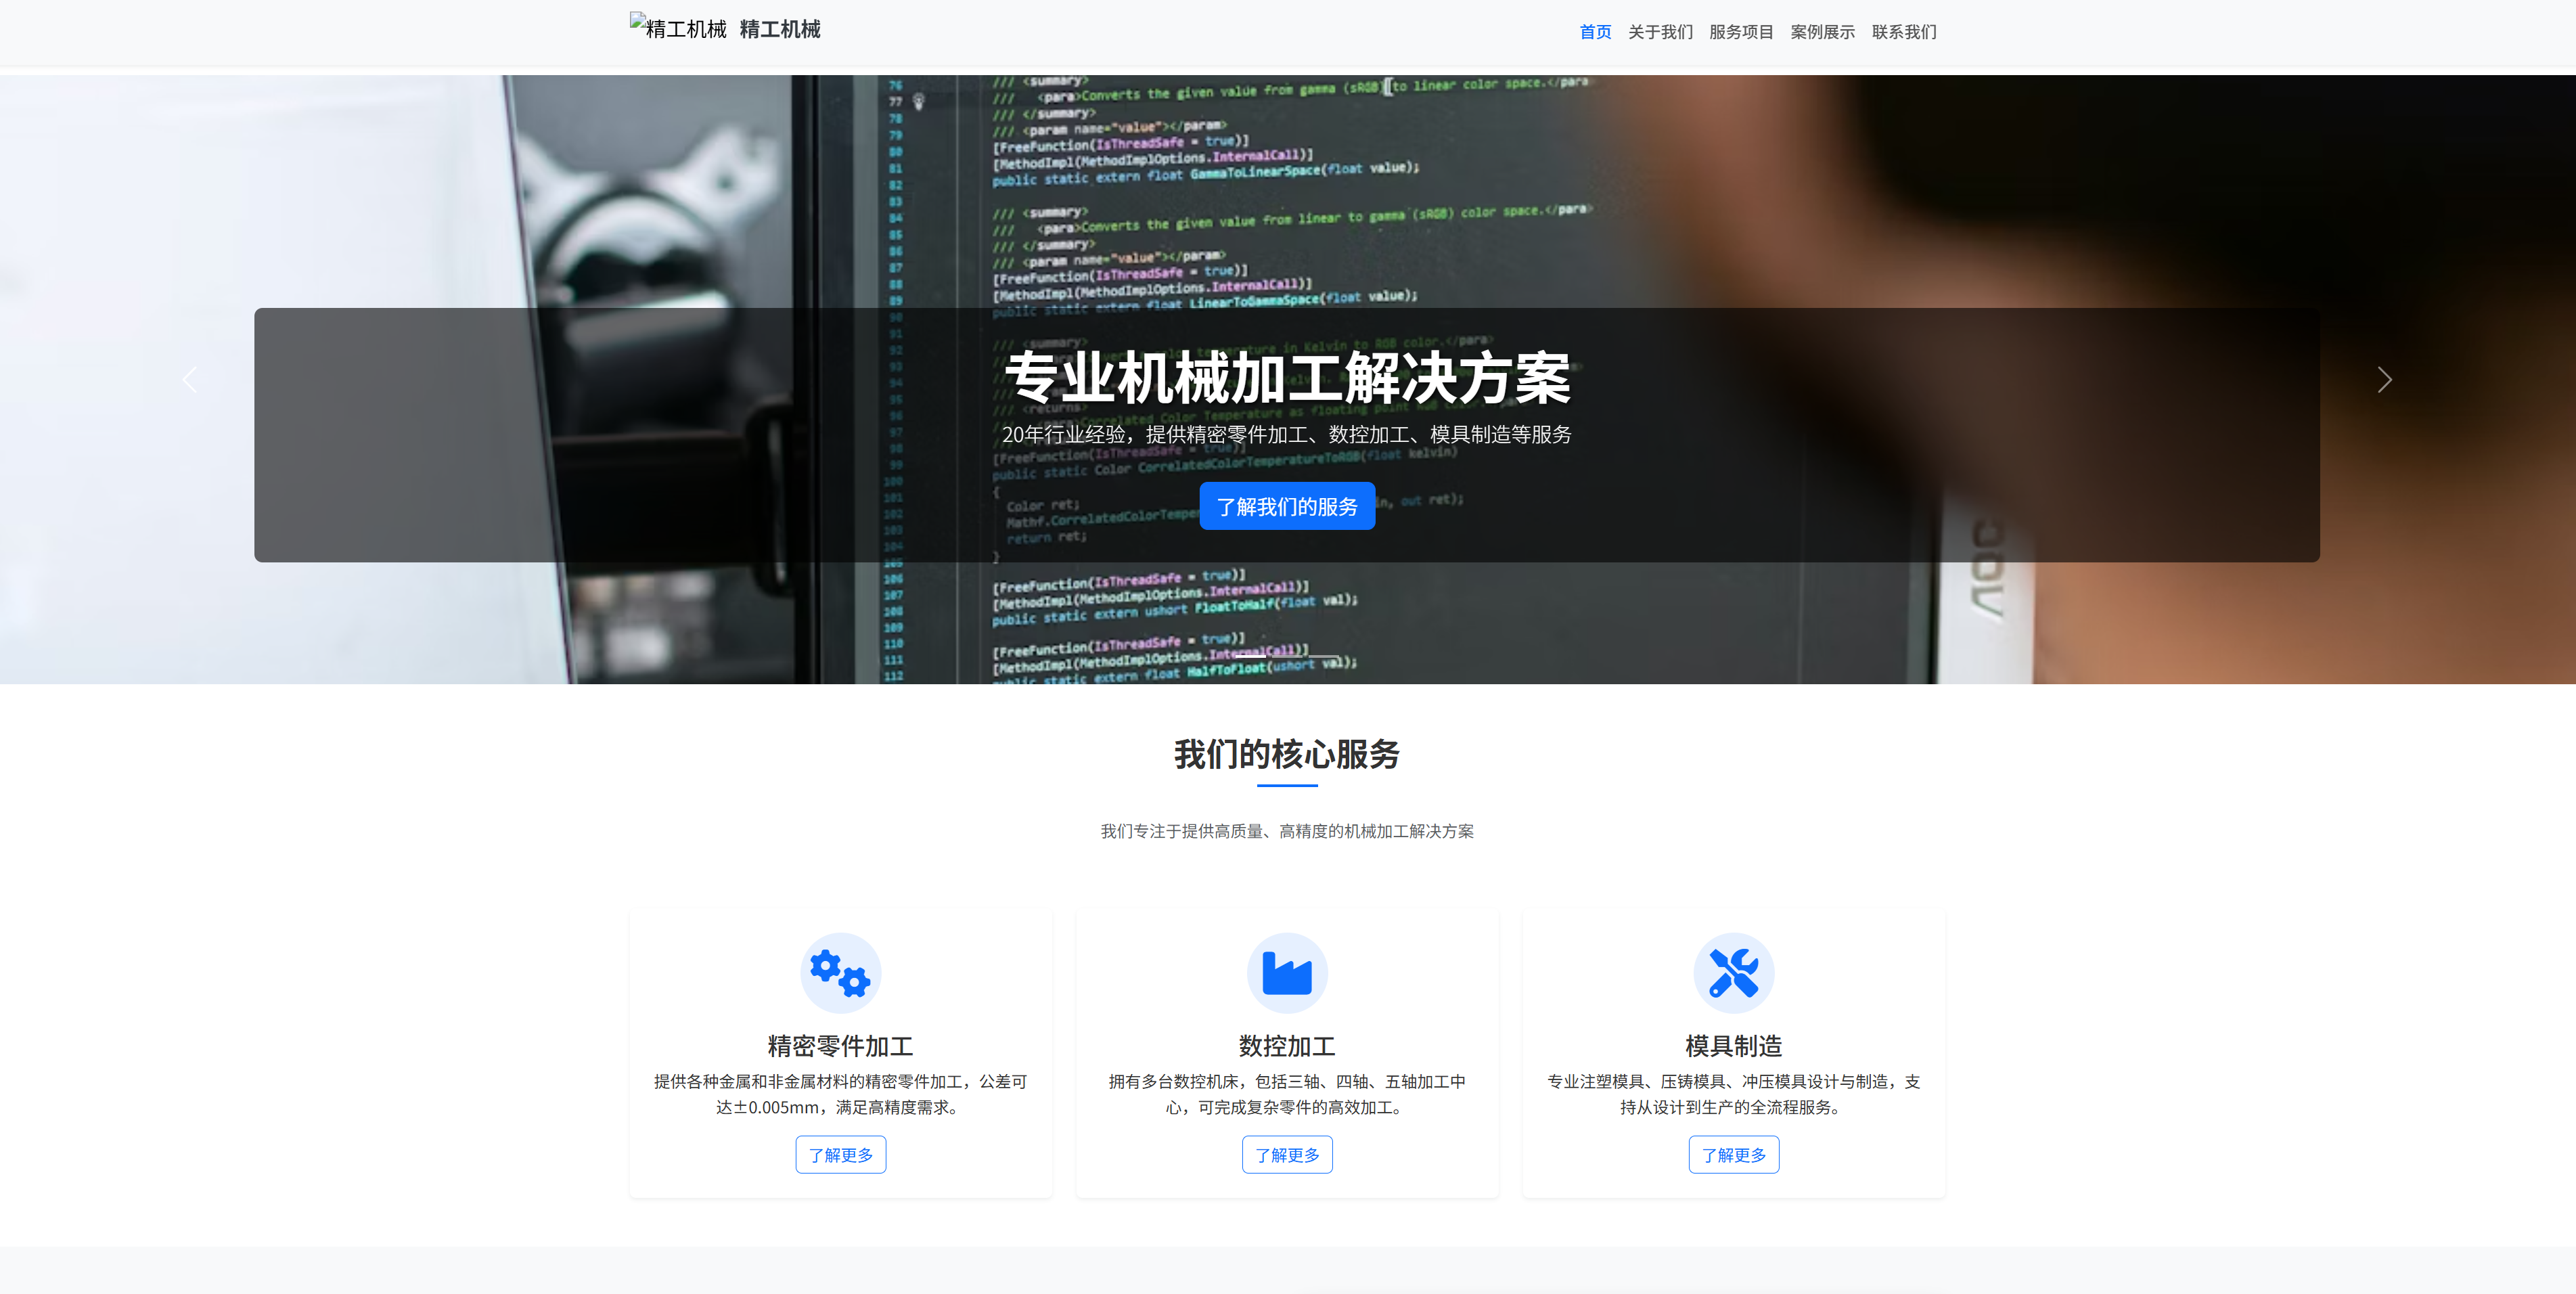Select the 精密零件加工 card title
This screenshot has height=1294, width=2576.
click(840, 1046)
